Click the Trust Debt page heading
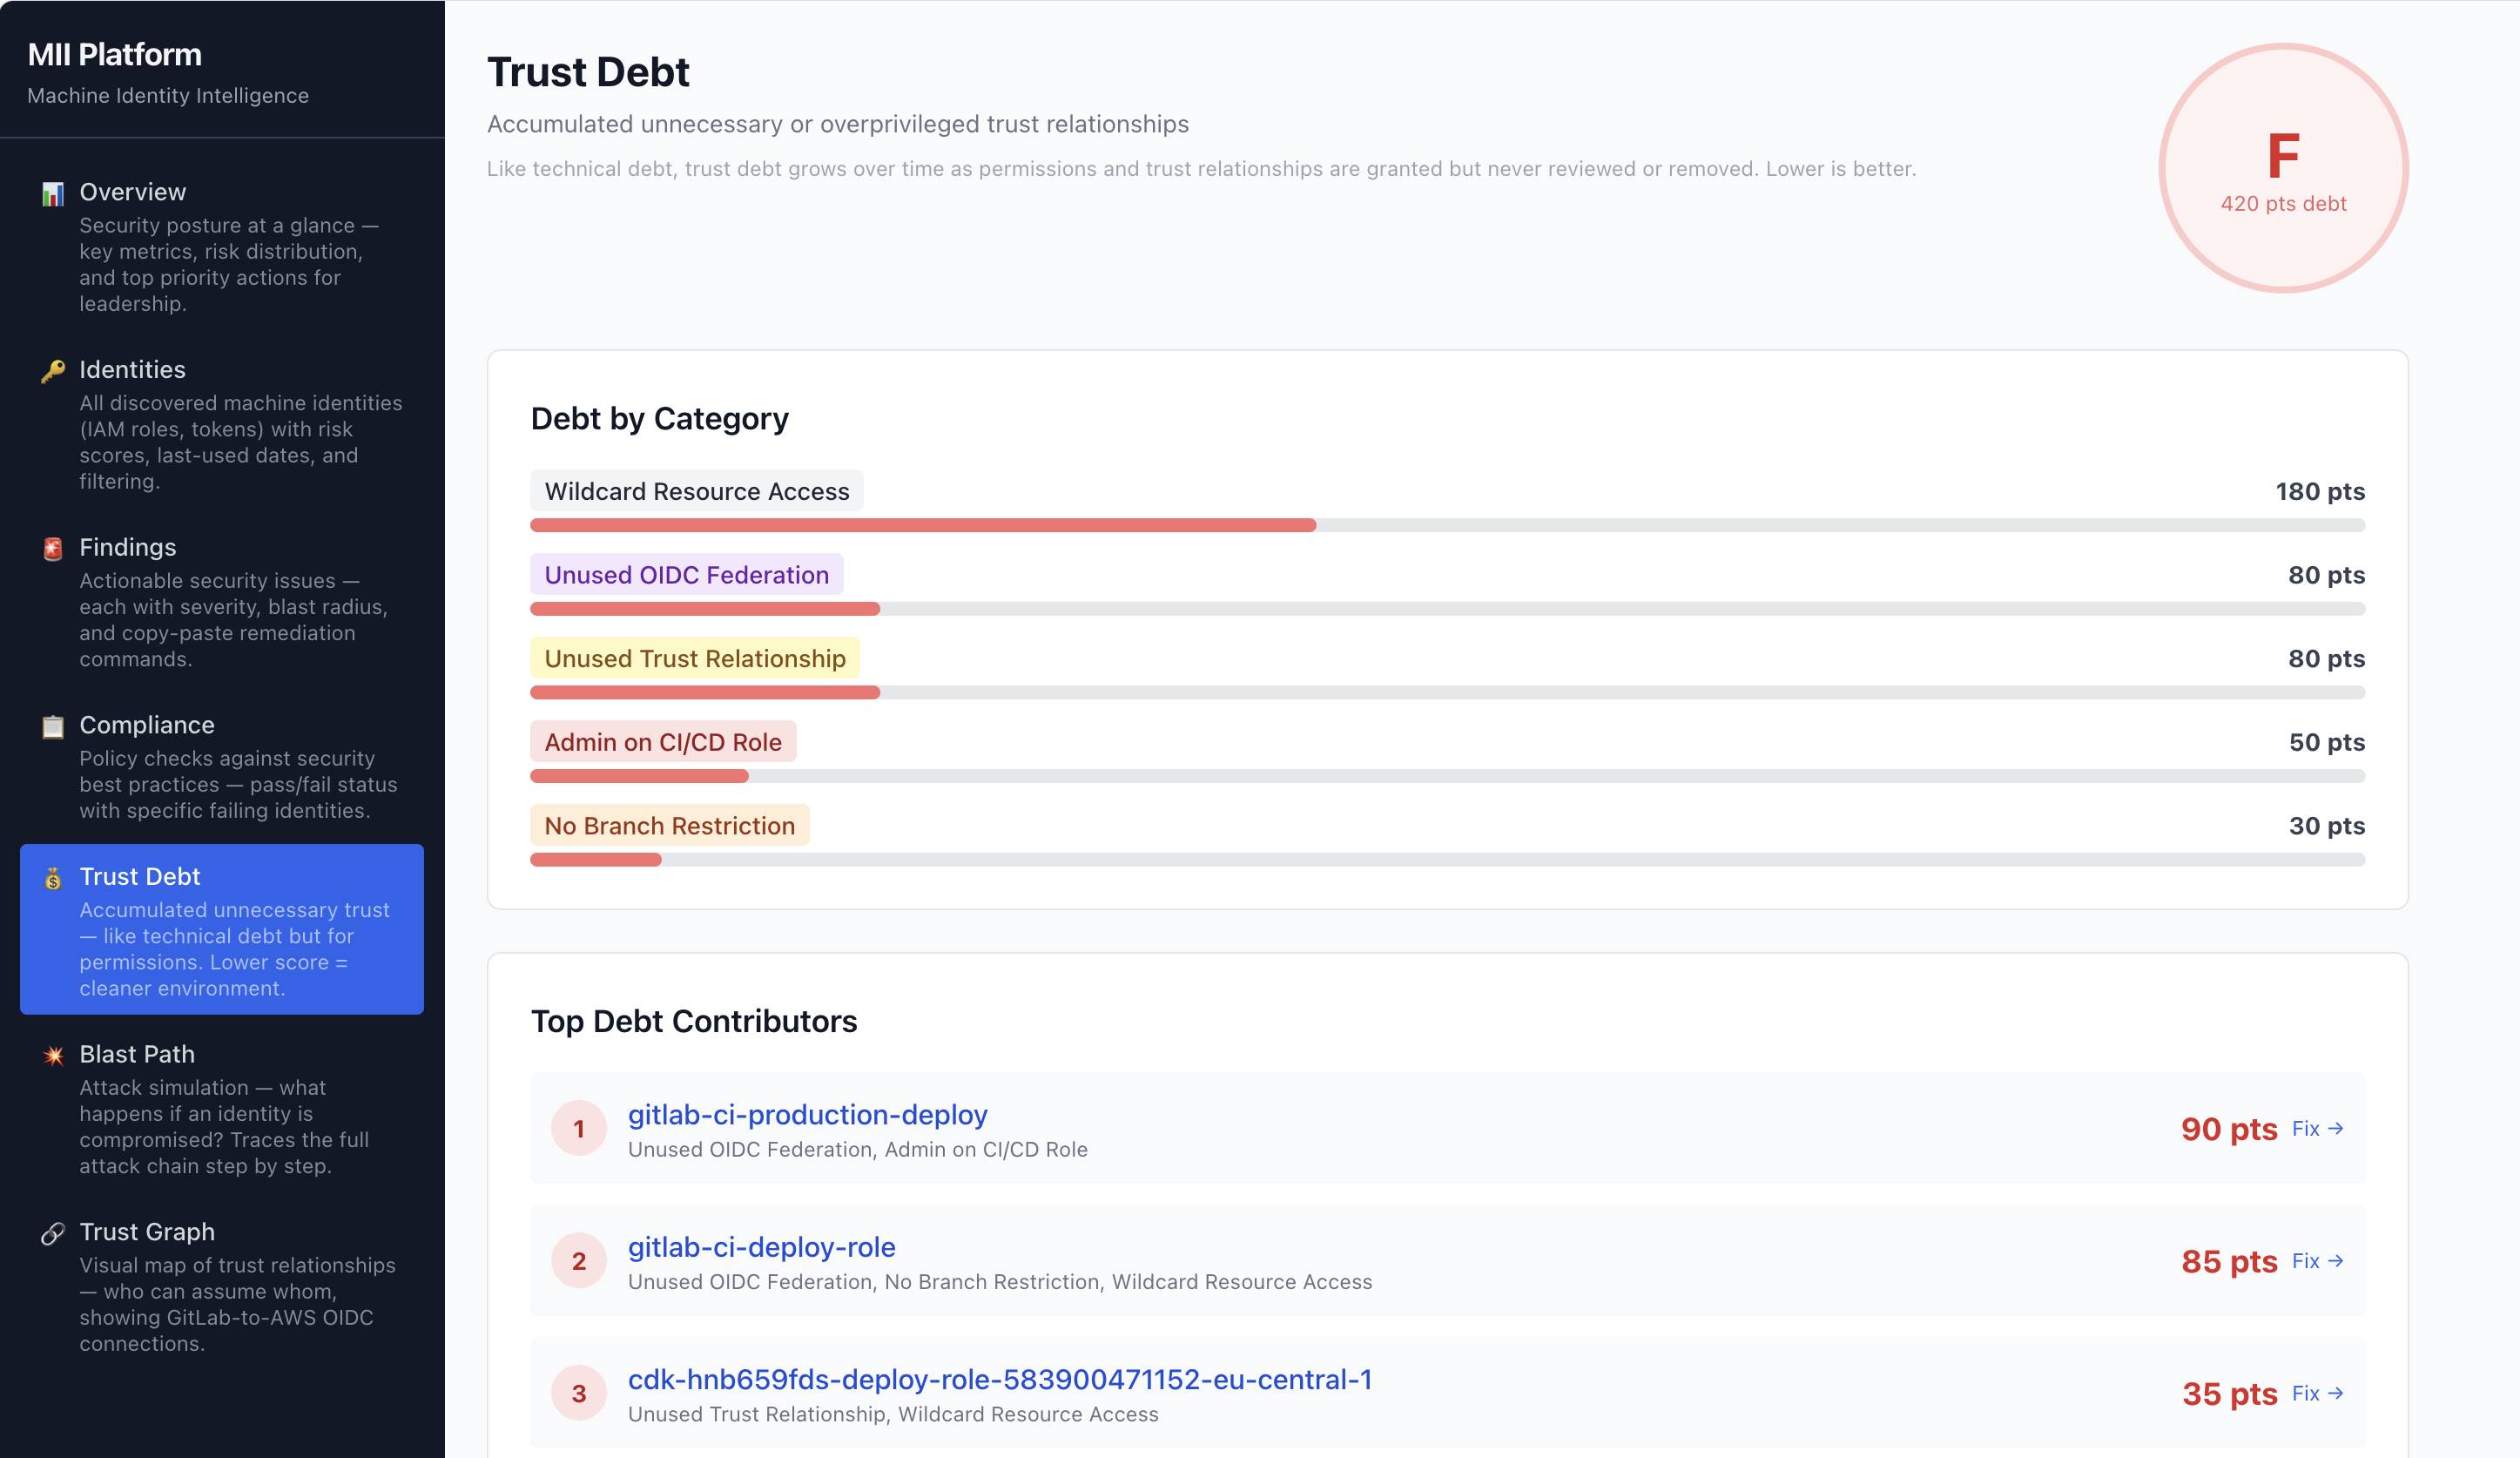The width and height of the screenshot is (2520, 1458). [x=588, y=73]
